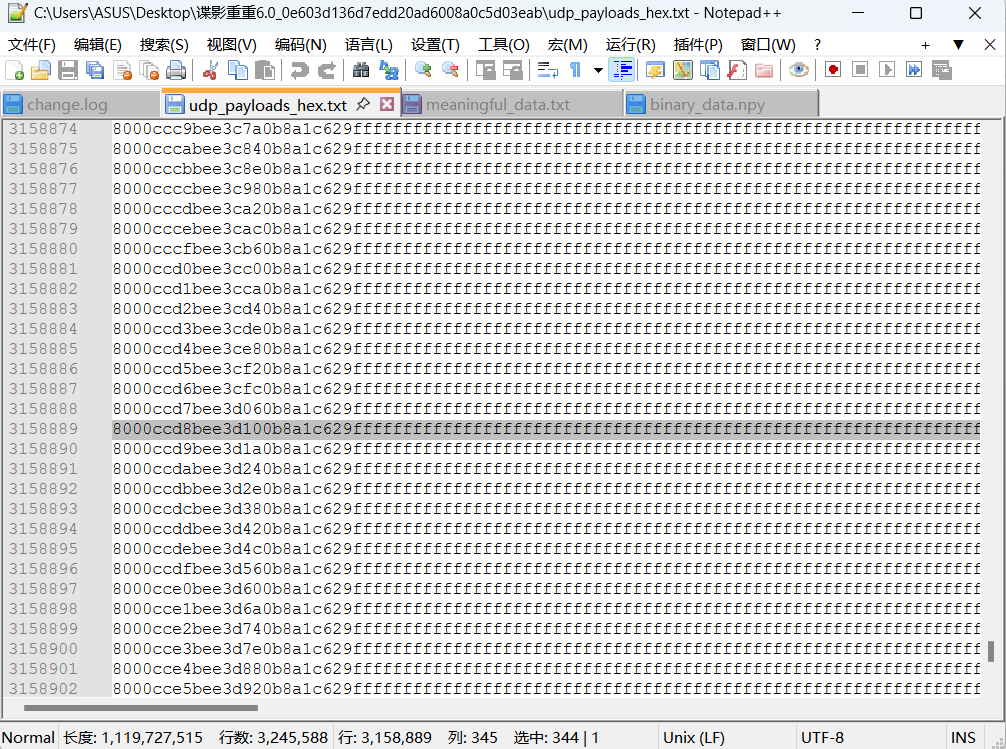This screenshot has width=1006, height=749.
Task: Toggle the Monitoring eye icon
Action: point(798,70)
